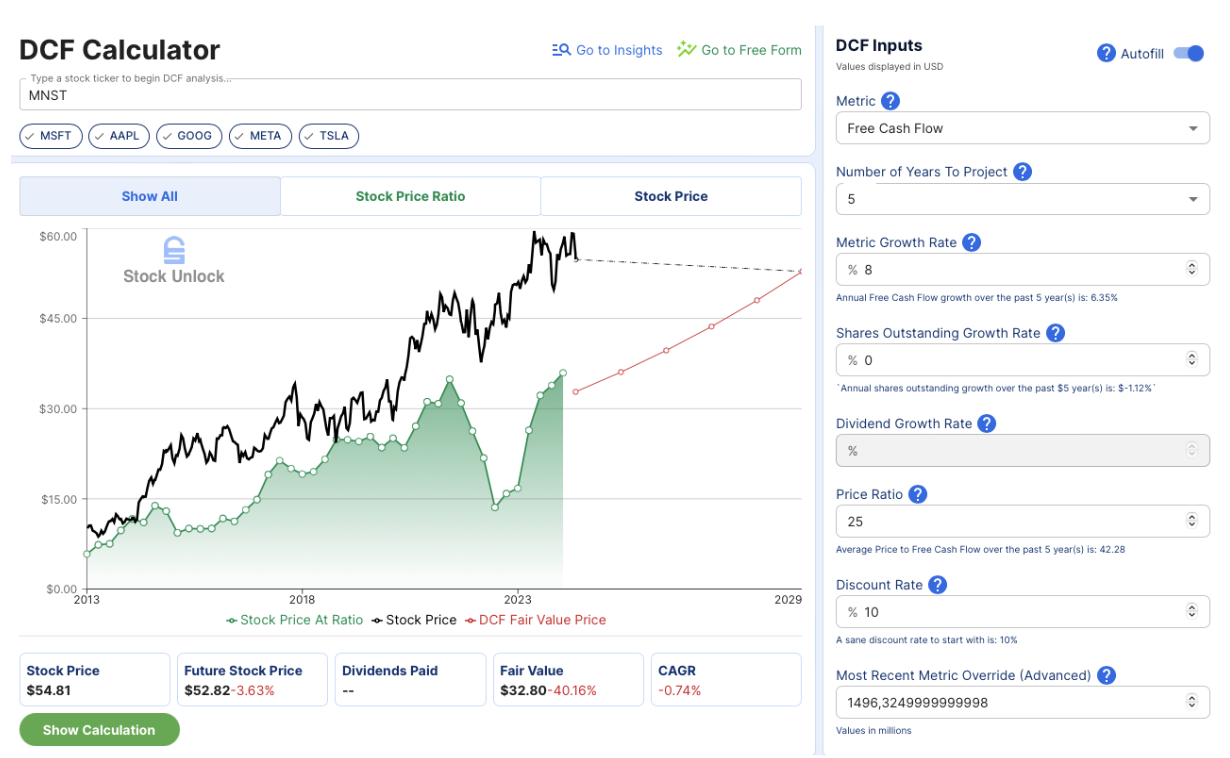1230x758 pixels.
Task: Click the Show Calculation button
Action: pos(99,730)
